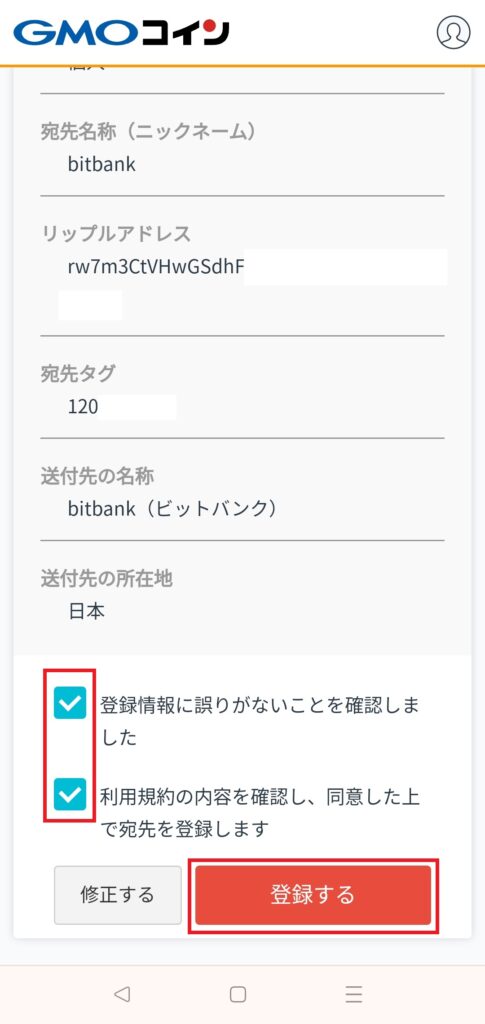Click the 修正する button
The width and height of the screenshot is (485, 1024).
(117, 895)
